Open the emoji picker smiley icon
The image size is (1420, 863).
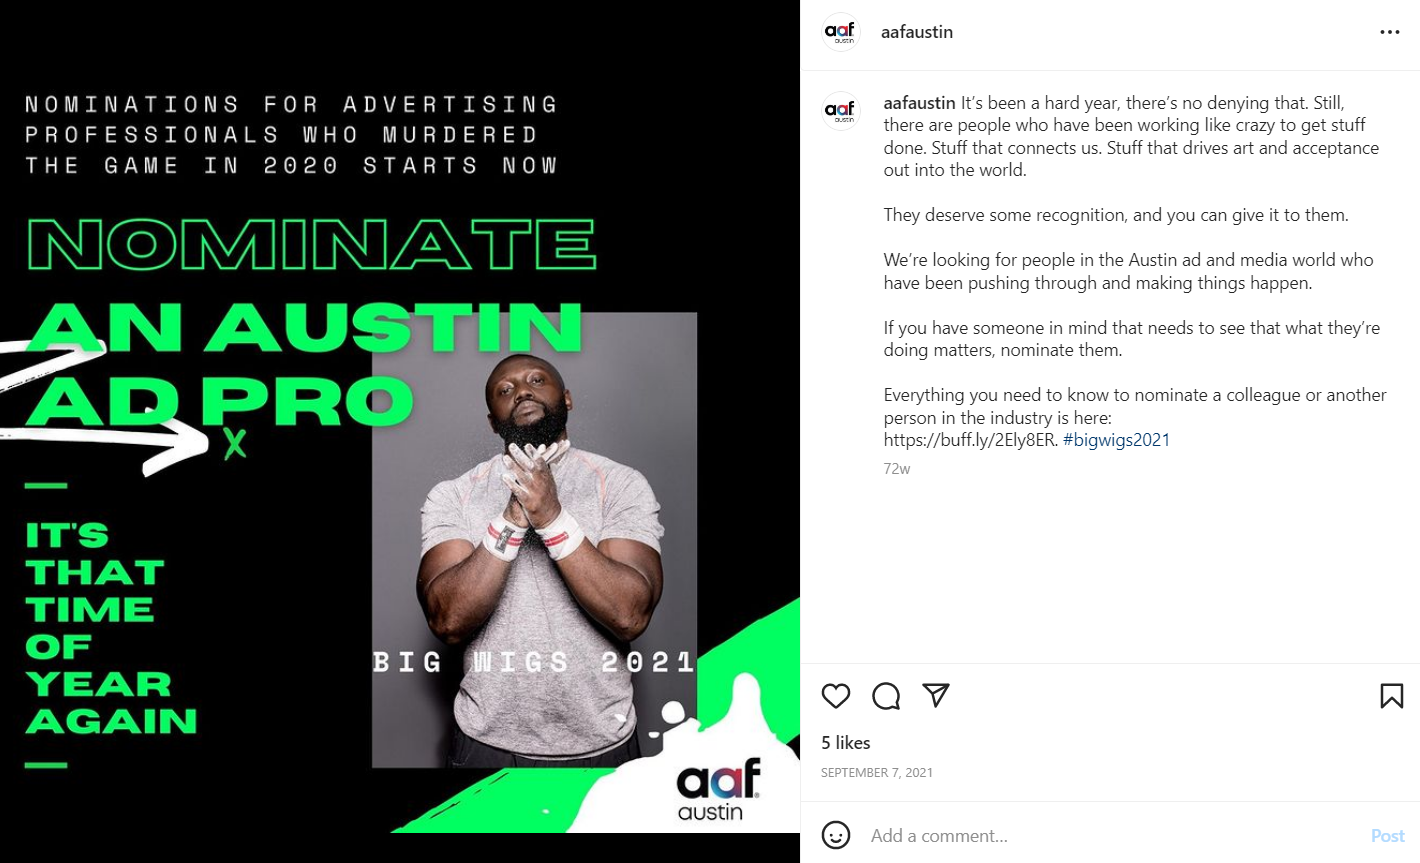836,835
